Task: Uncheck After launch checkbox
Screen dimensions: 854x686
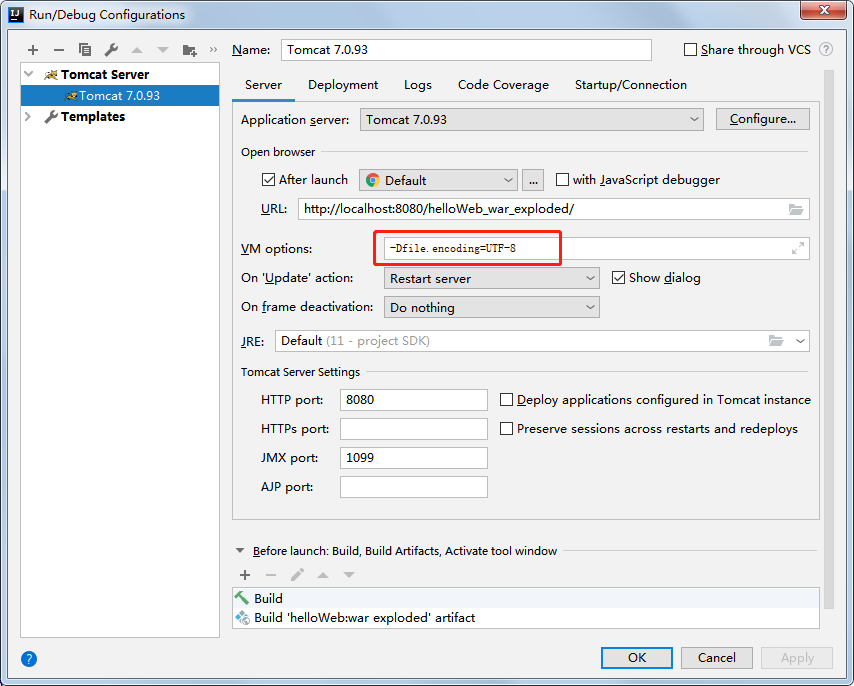Action: pyautogui.click(x=268, y=180)
